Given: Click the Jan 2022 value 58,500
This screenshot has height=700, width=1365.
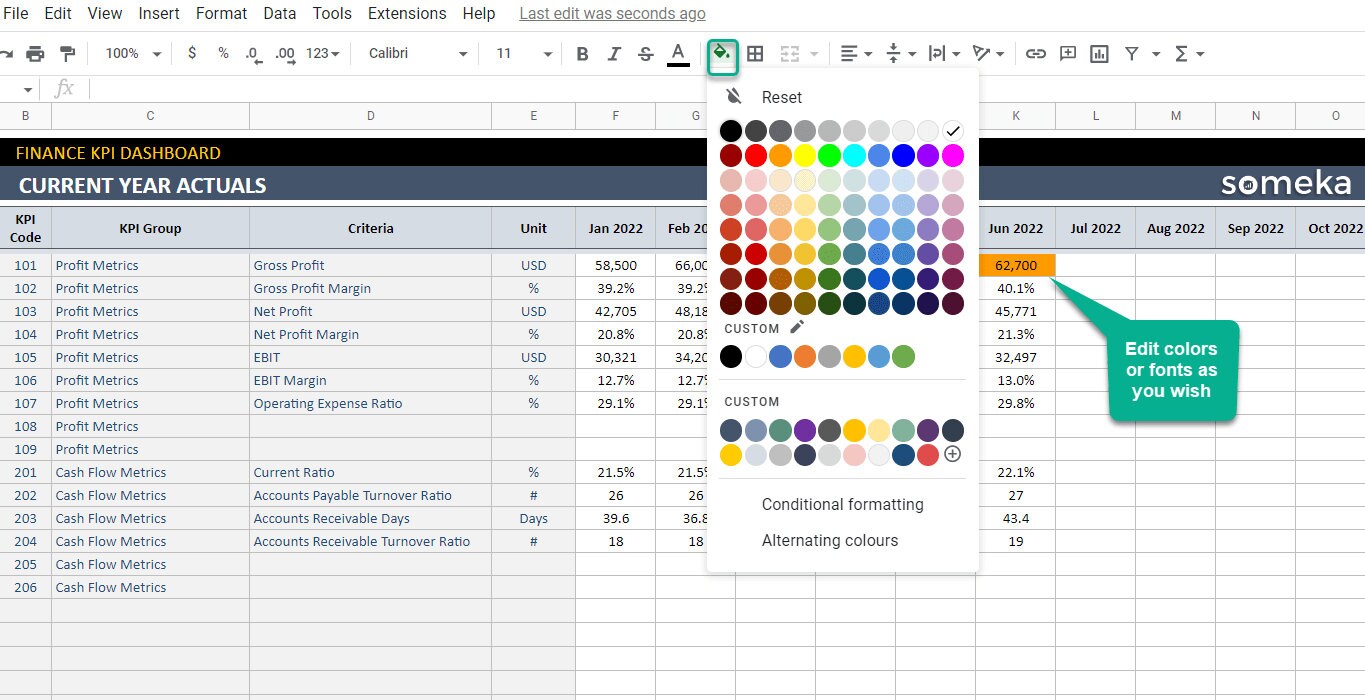Looking at the screenshot, I should [x=615, y=266].
